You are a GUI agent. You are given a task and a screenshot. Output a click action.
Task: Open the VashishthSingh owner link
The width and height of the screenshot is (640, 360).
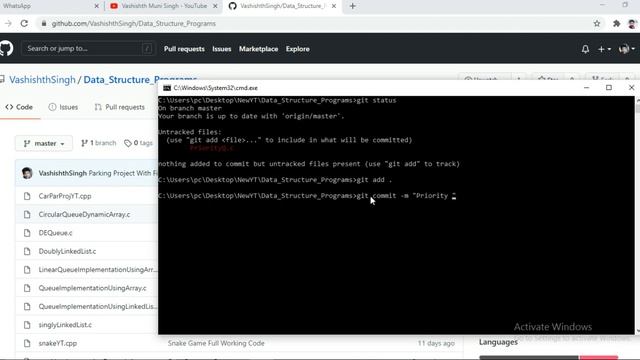coord(42,80)
